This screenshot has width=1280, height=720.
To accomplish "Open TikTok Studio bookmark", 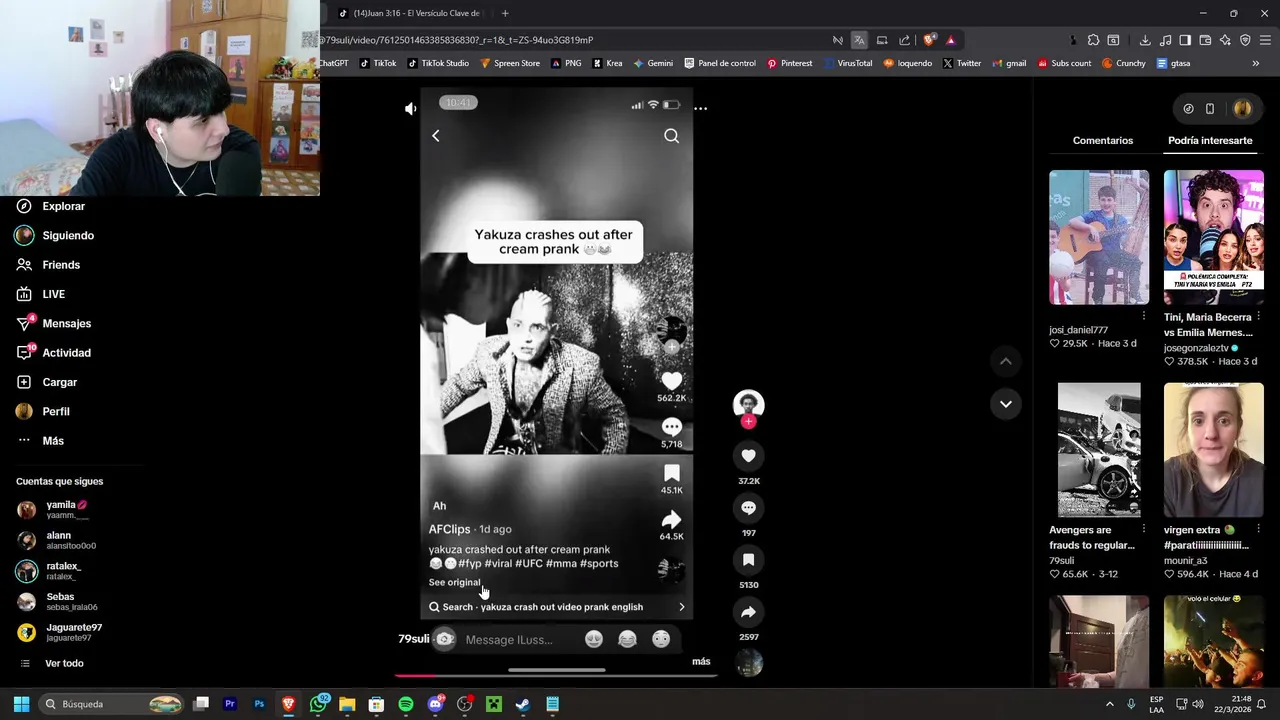I will point(437,63).
